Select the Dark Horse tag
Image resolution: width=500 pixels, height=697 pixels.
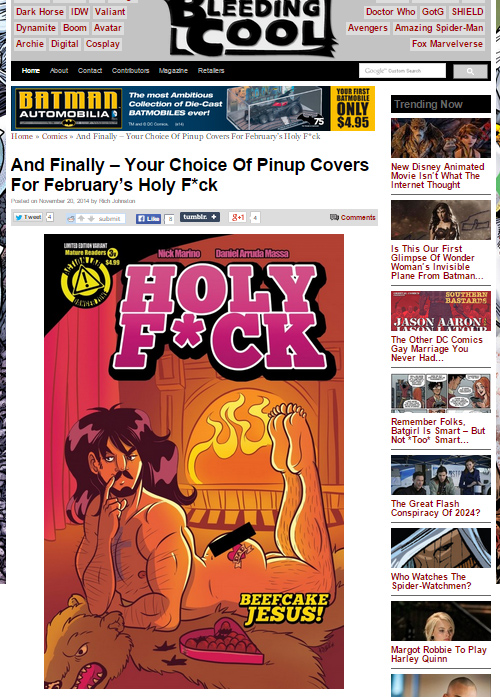coord(40,12)
